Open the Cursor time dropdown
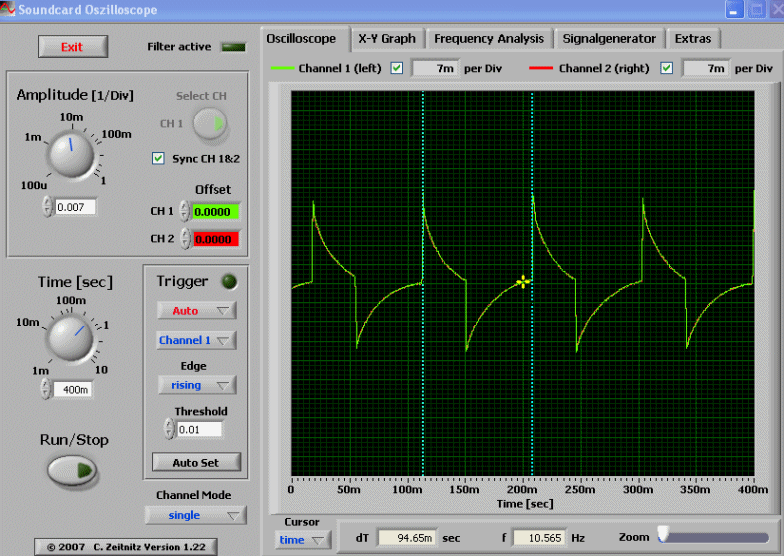This screenshot has width=784, height=556. coord(302,540)
